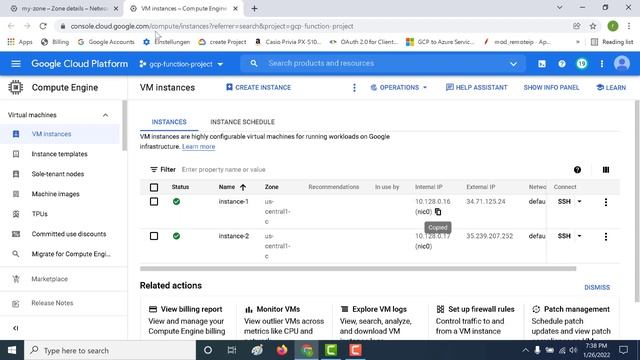The width and height of the screenshot is (640, 360).
Task: Connect via SSH to instance-2
Action: [564, 236]
